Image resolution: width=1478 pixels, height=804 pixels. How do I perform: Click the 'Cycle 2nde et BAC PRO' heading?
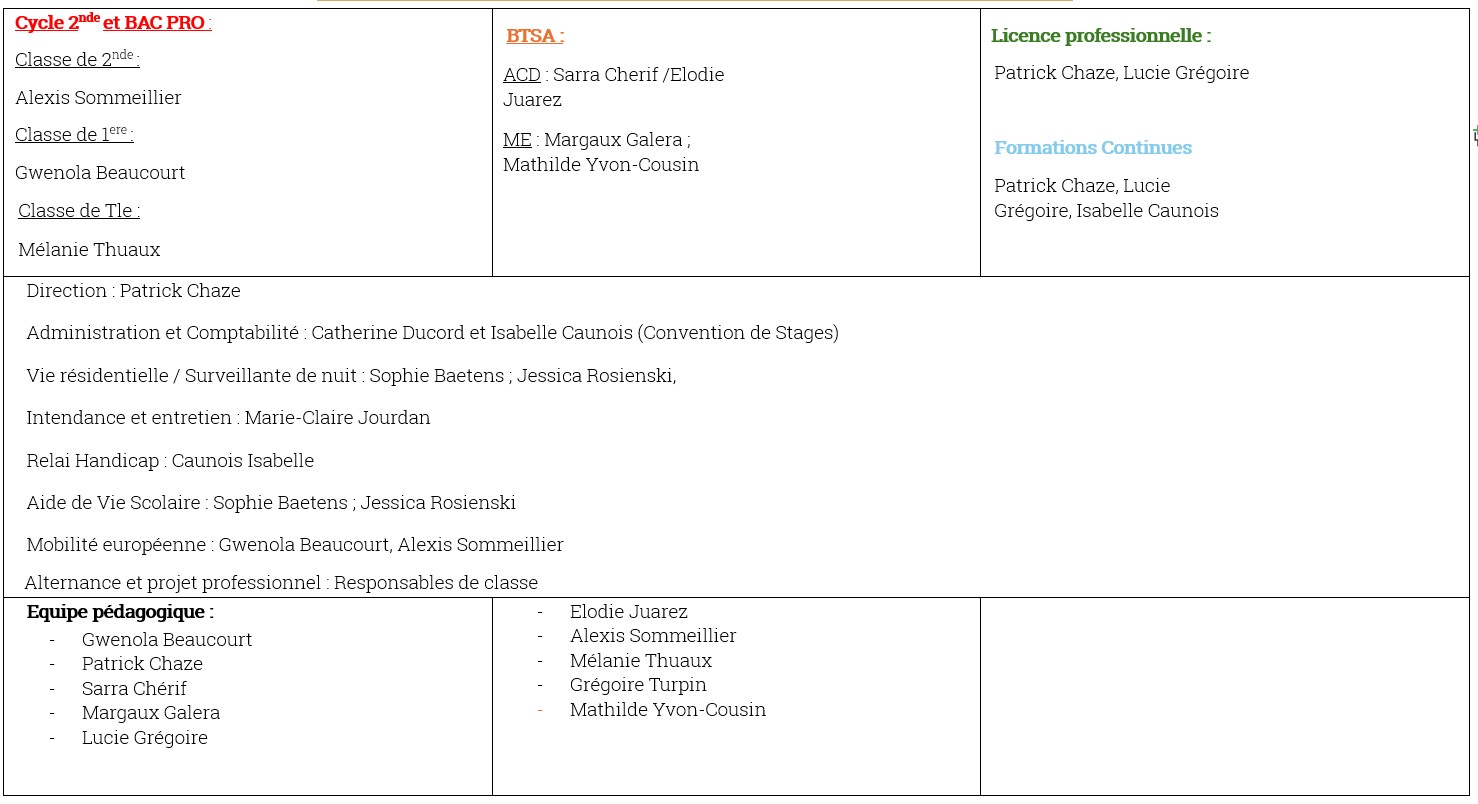coord(112,23)
